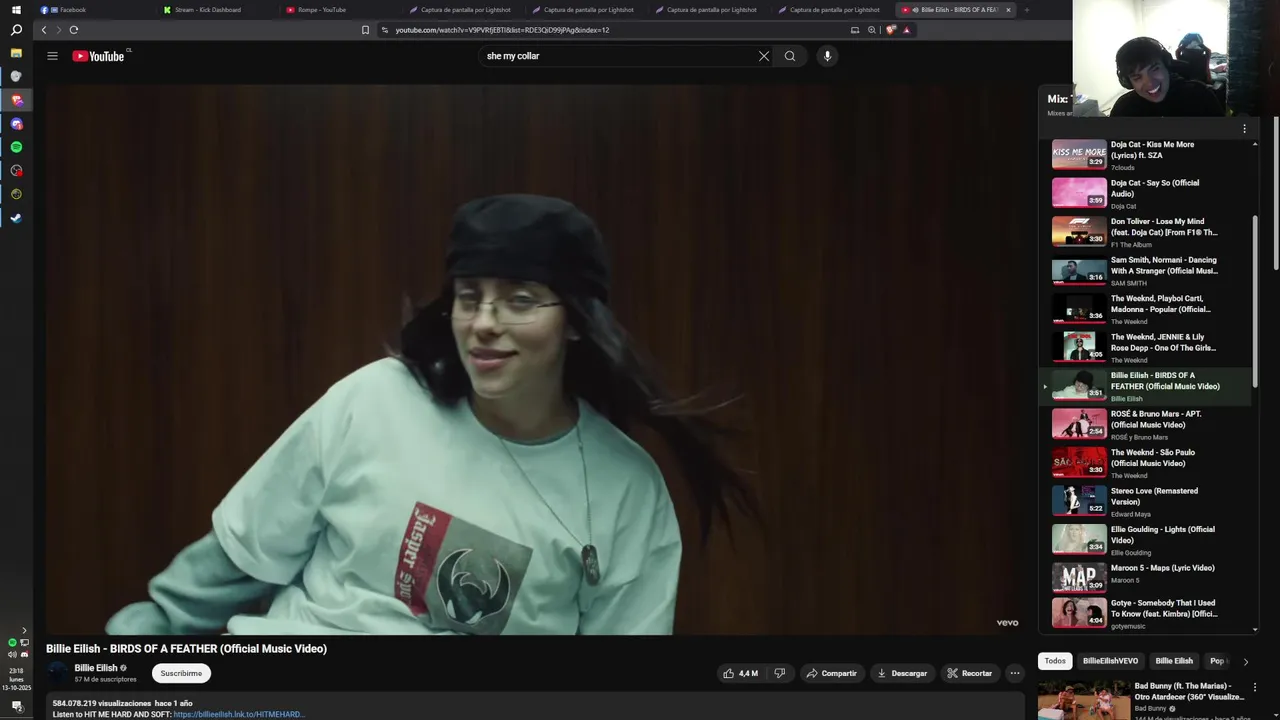Open File Explorer from taskbar

click(x=16, y=53)
